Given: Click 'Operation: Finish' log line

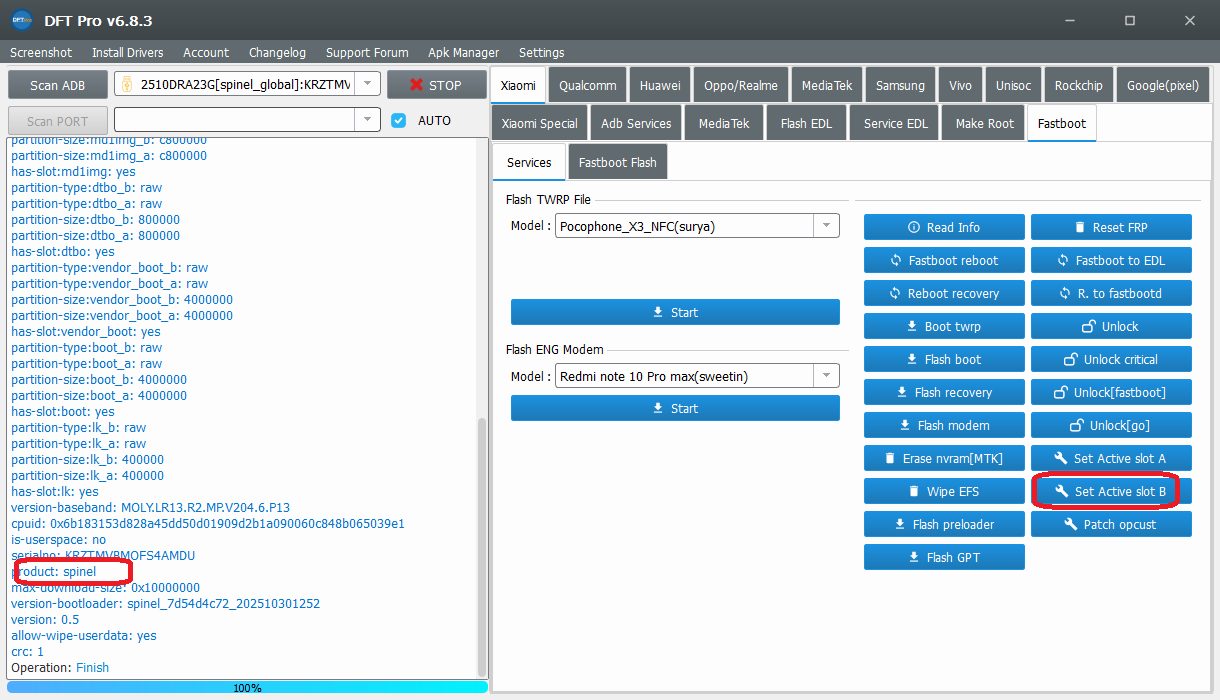Looking at the screenshot, I should (x=60, y=668).
